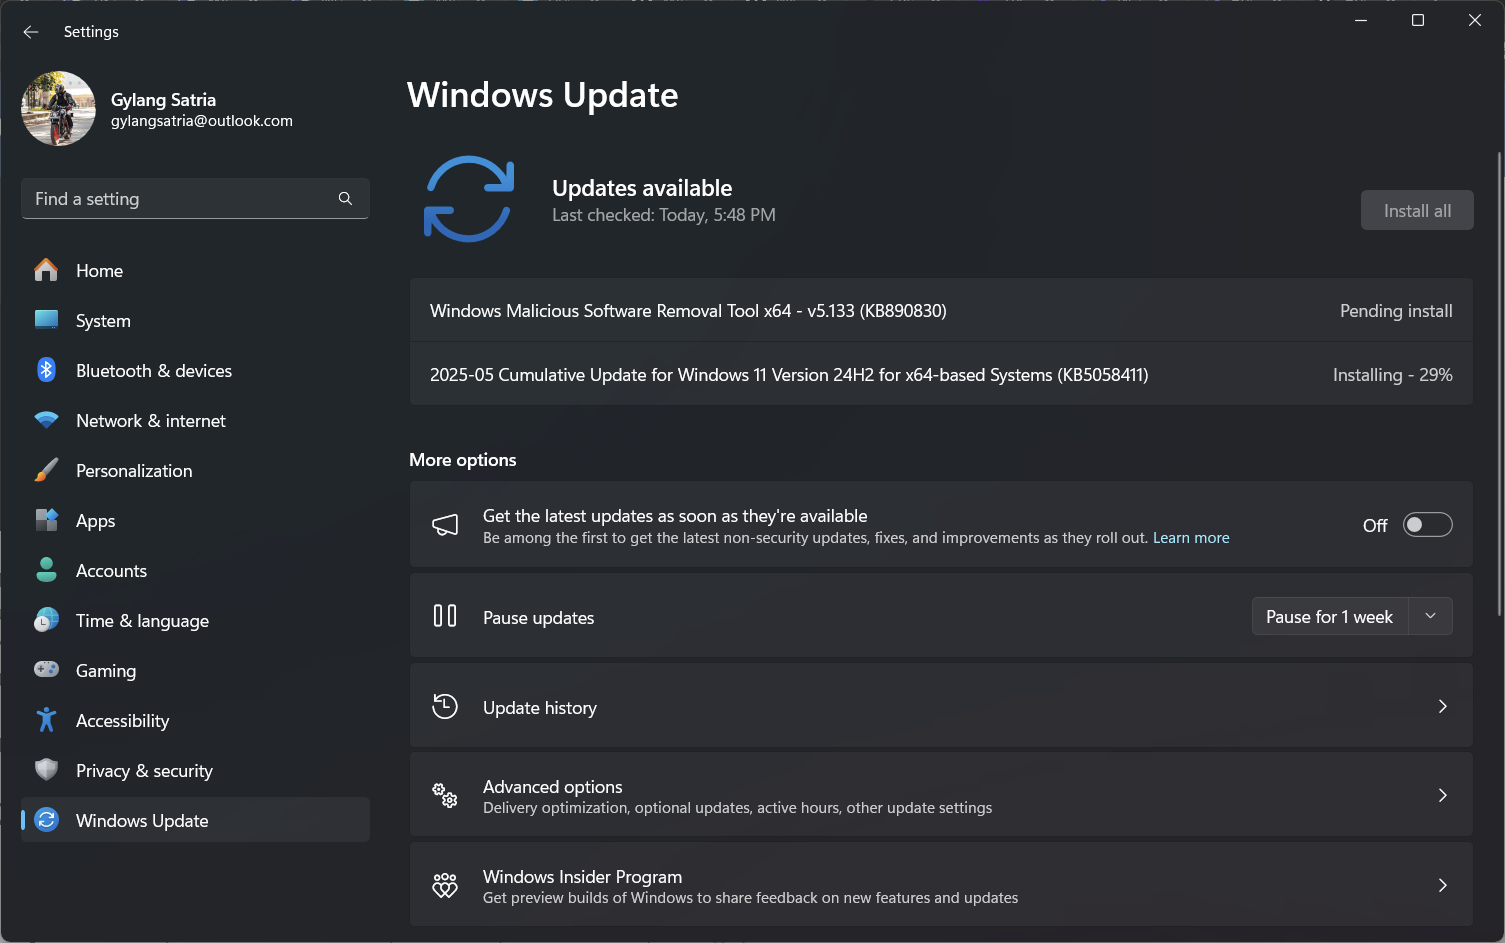1505x943 pixels.
Task: Open Accessibility settings
Action: pyautogui.click(x=195, y=720)
